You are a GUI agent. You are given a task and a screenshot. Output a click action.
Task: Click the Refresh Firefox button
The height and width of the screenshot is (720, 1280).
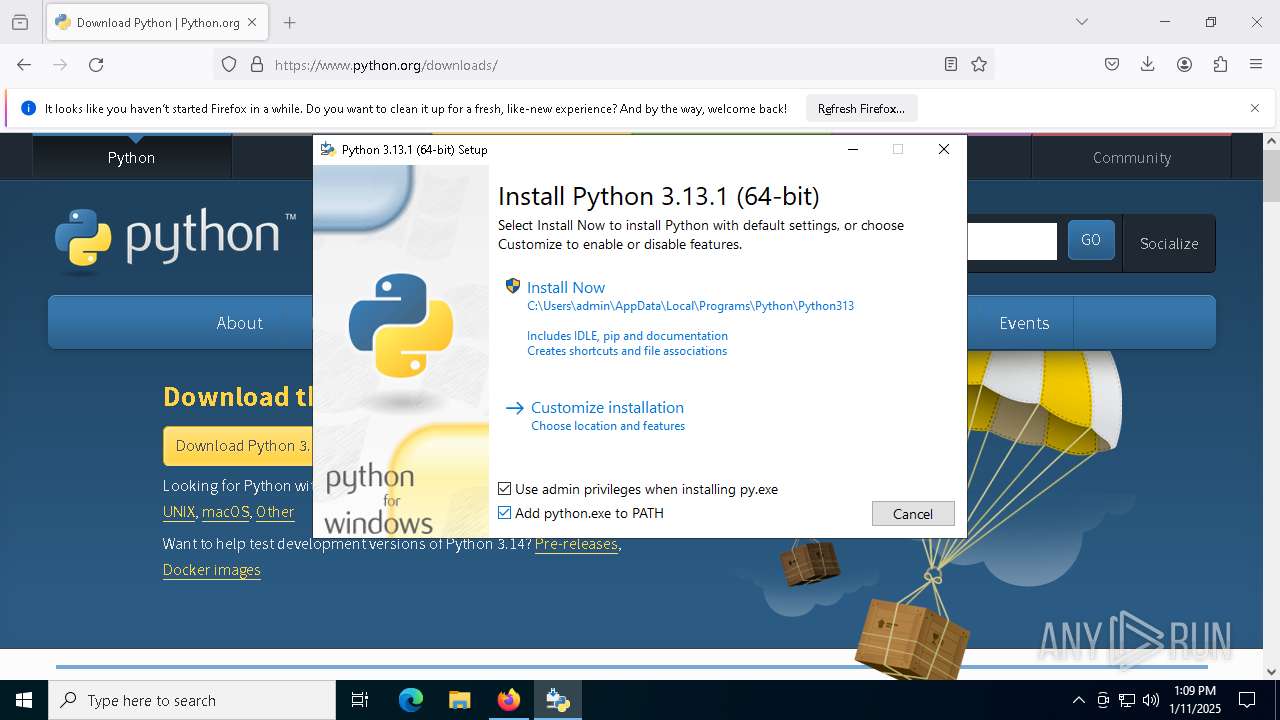(861, 108)
